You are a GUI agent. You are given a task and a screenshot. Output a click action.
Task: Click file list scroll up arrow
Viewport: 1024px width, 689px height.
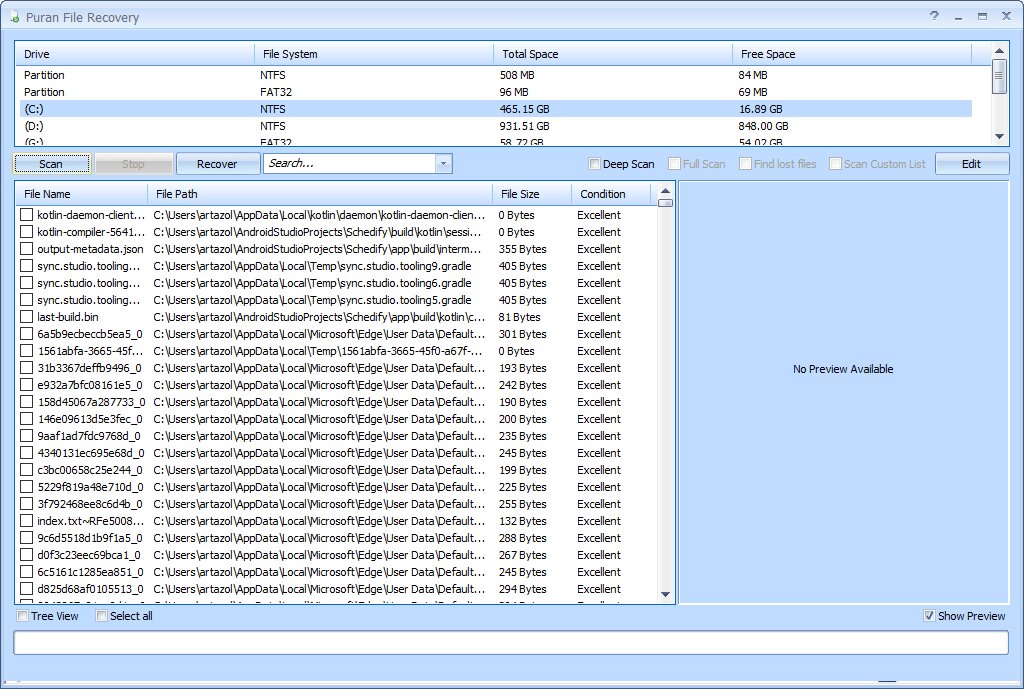point(665,191)
